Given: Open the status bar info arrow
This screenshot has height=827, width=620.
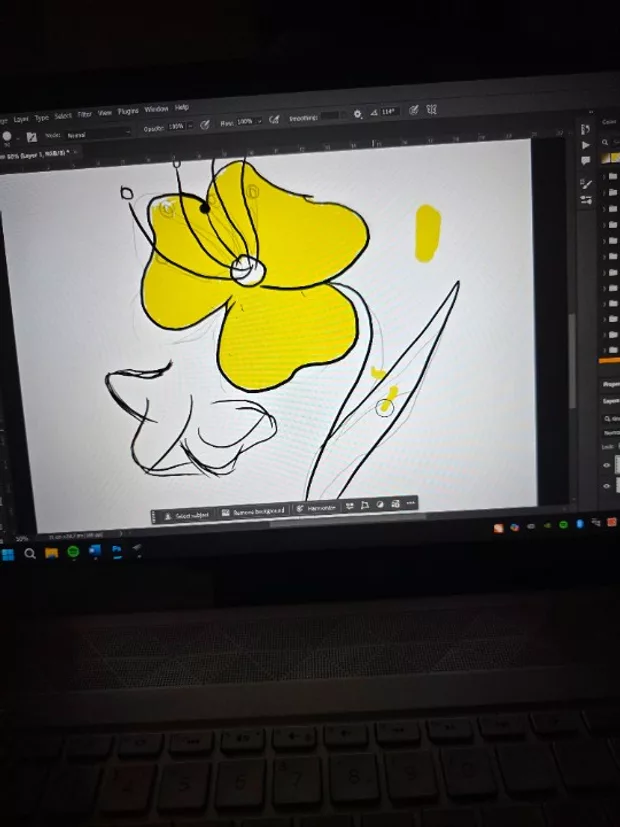Looking at the screenshot, I should (x=122, y=533).
